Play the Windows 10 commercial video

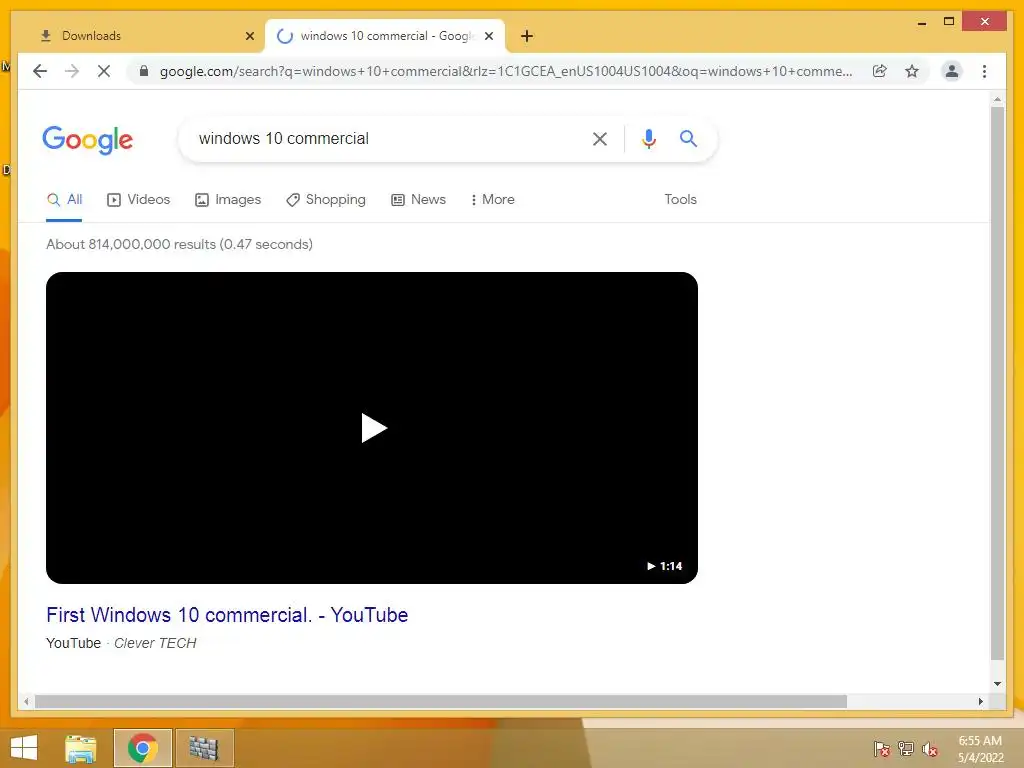coord(374,428)
